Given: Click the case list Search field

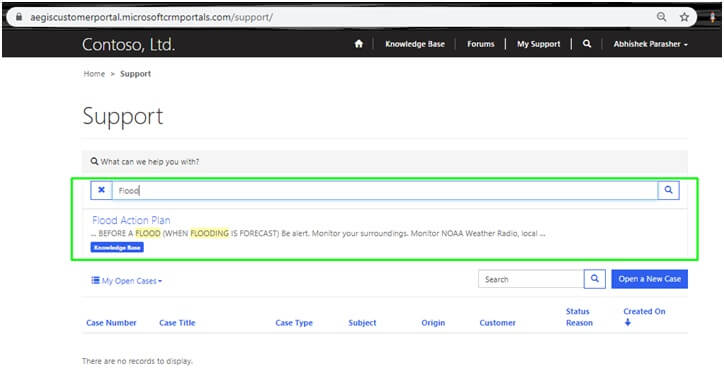Looking at the screenshot, I should (531, 279).
